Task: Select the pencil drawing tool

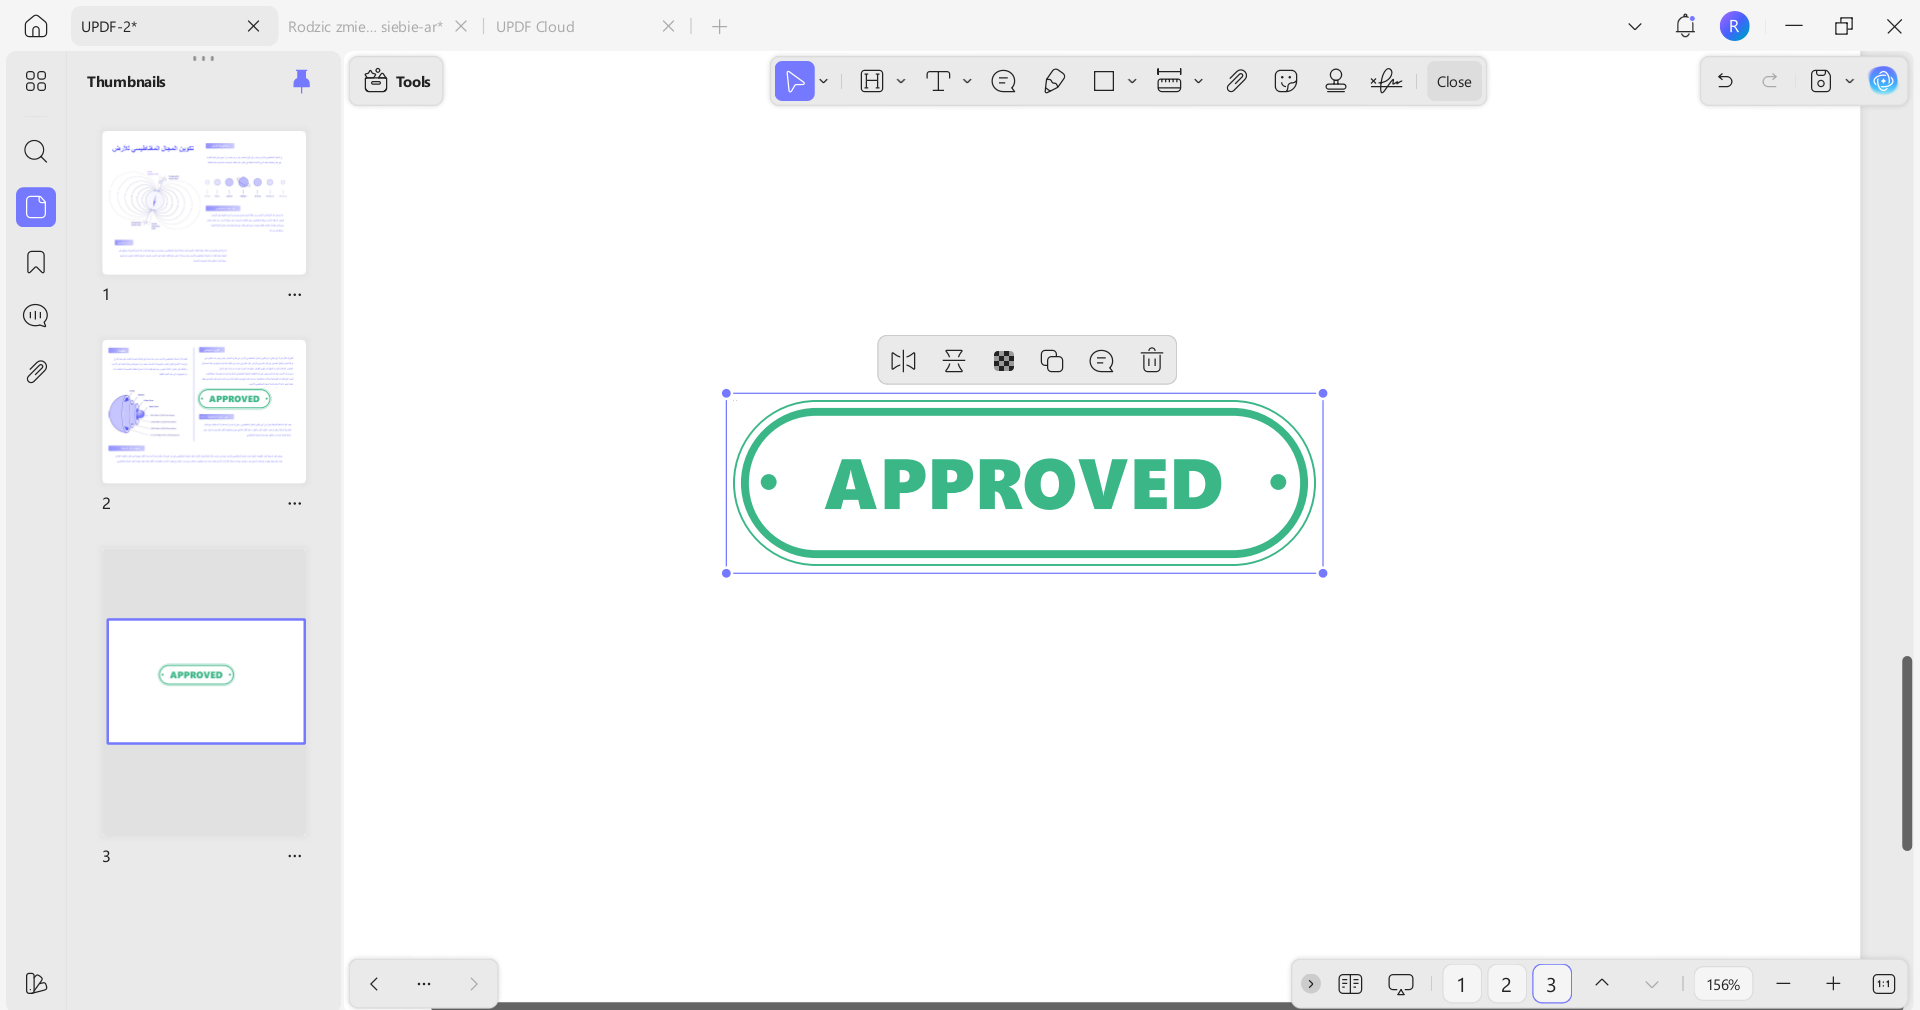Action: pos(1054,81)
